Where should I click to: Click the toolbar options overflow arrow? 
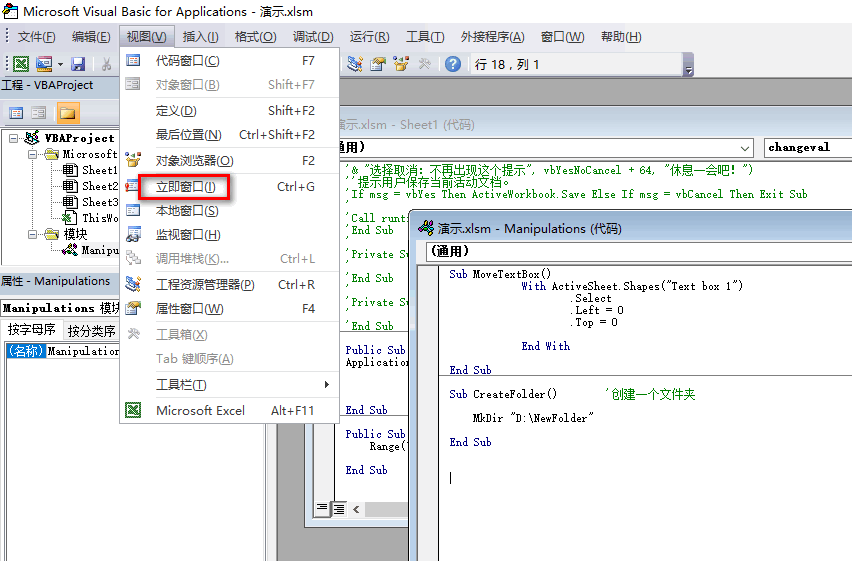(688, 65)
